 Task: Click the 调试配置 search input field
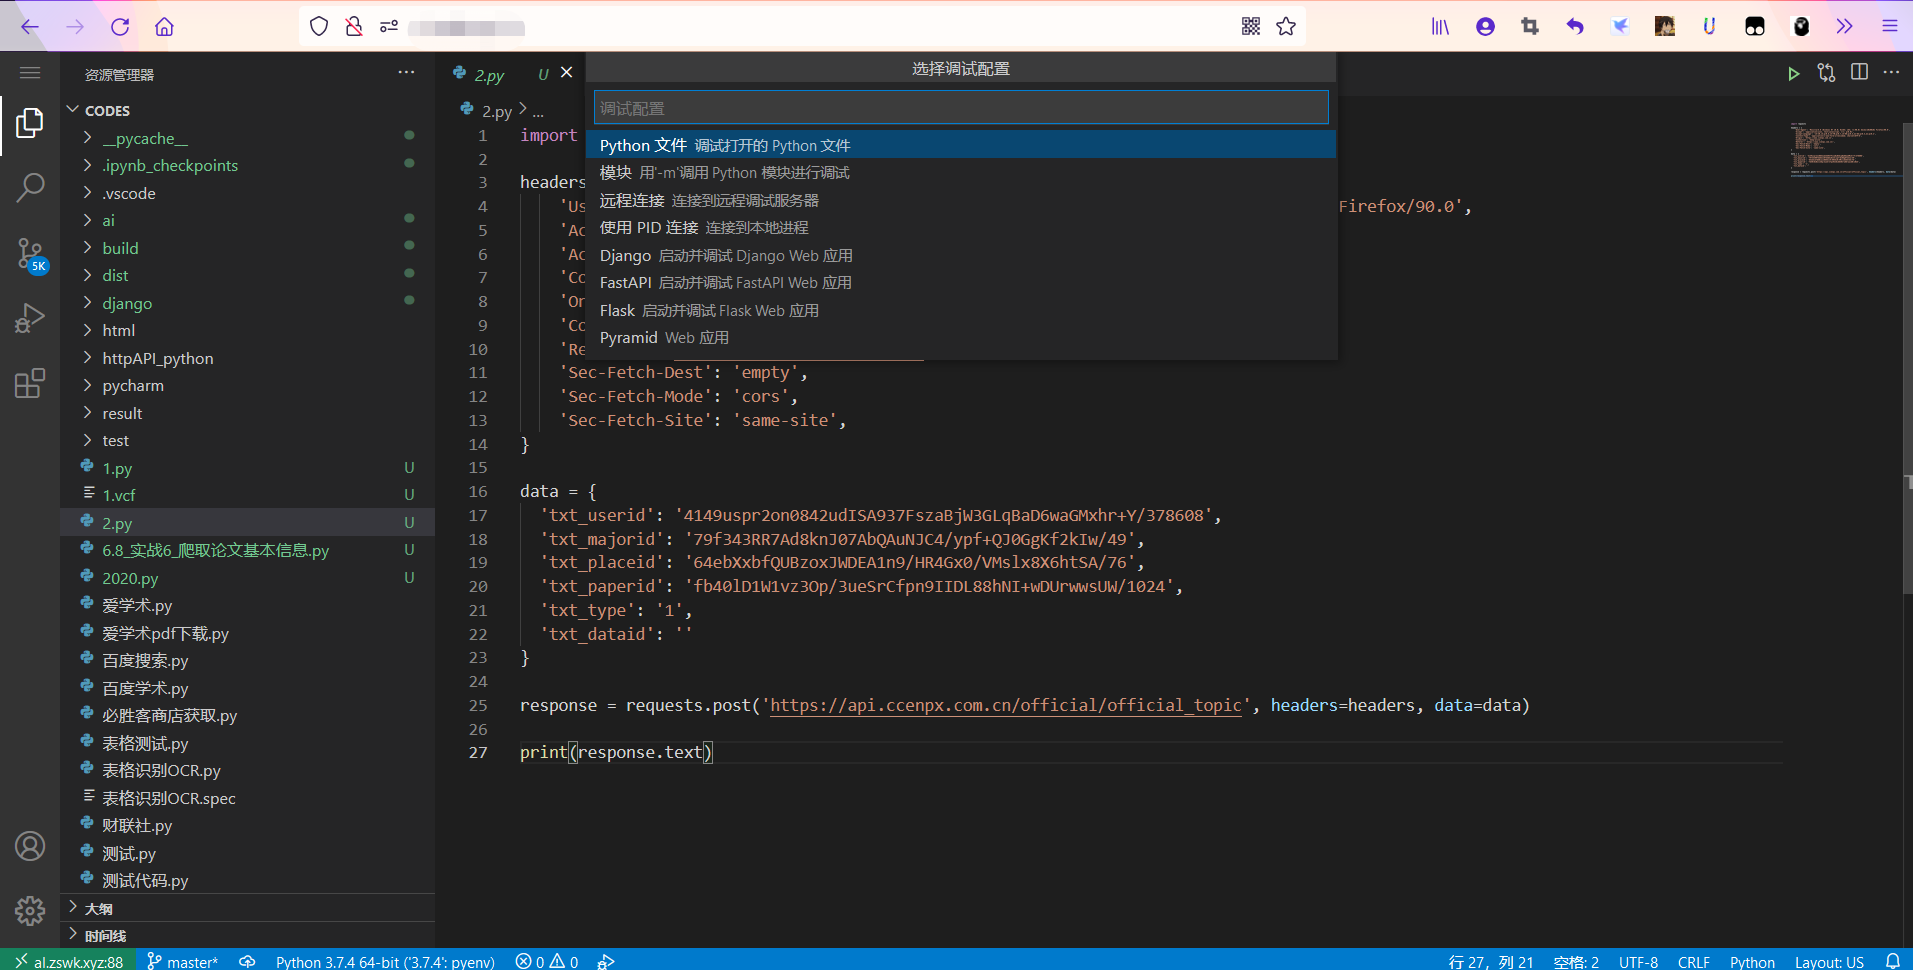tap(961, 108)
